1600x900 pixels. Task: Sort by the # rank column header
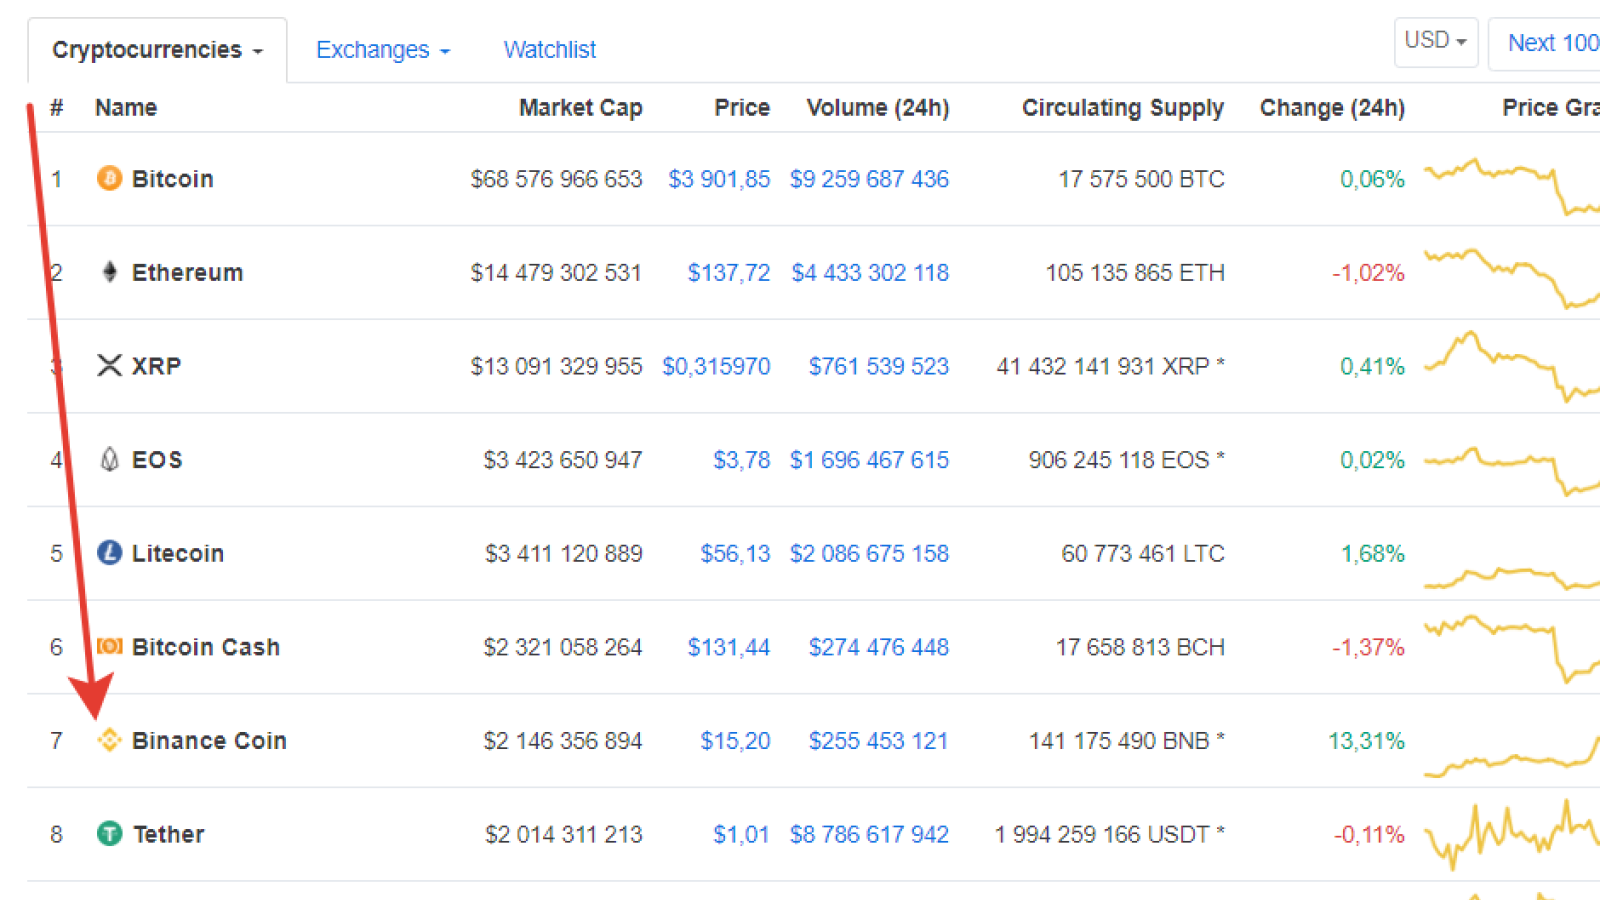pos(57,108)
